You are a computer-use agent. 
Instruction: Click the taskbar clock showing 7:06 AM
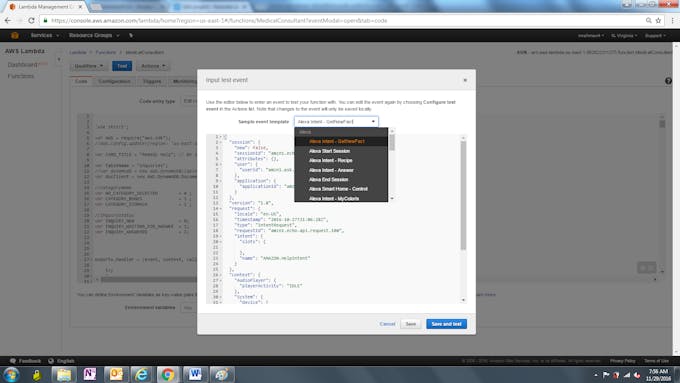point(658,375)
